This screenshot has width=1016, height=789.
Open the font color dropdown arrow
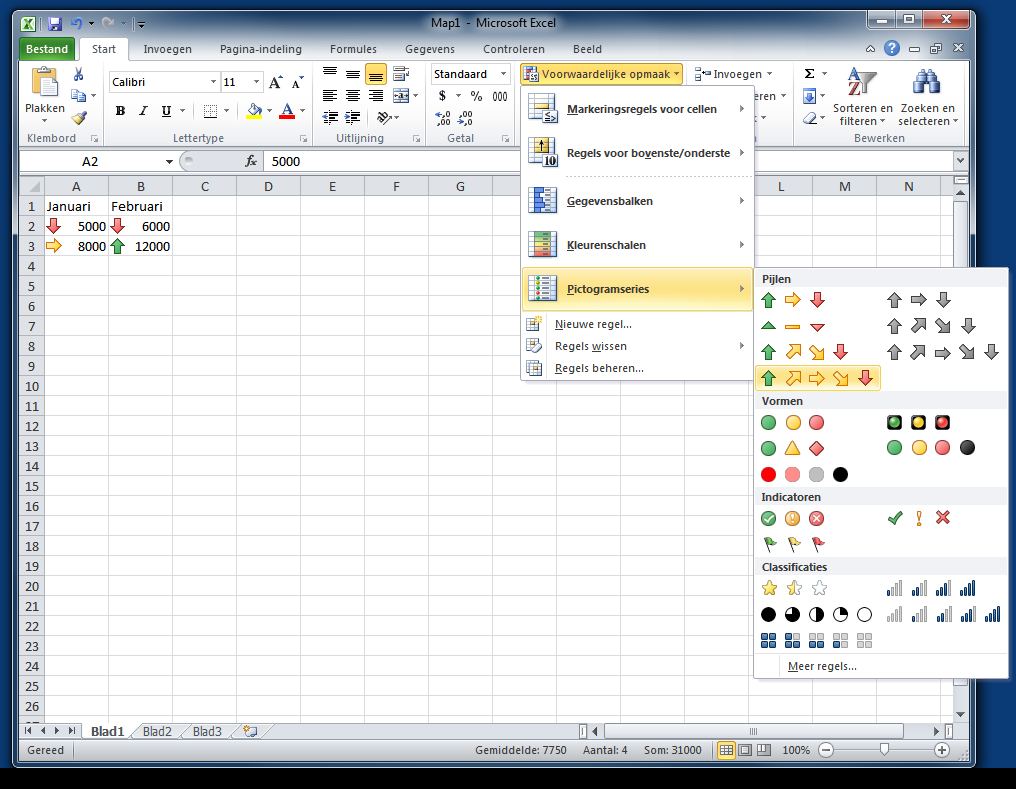click(303, 111)
